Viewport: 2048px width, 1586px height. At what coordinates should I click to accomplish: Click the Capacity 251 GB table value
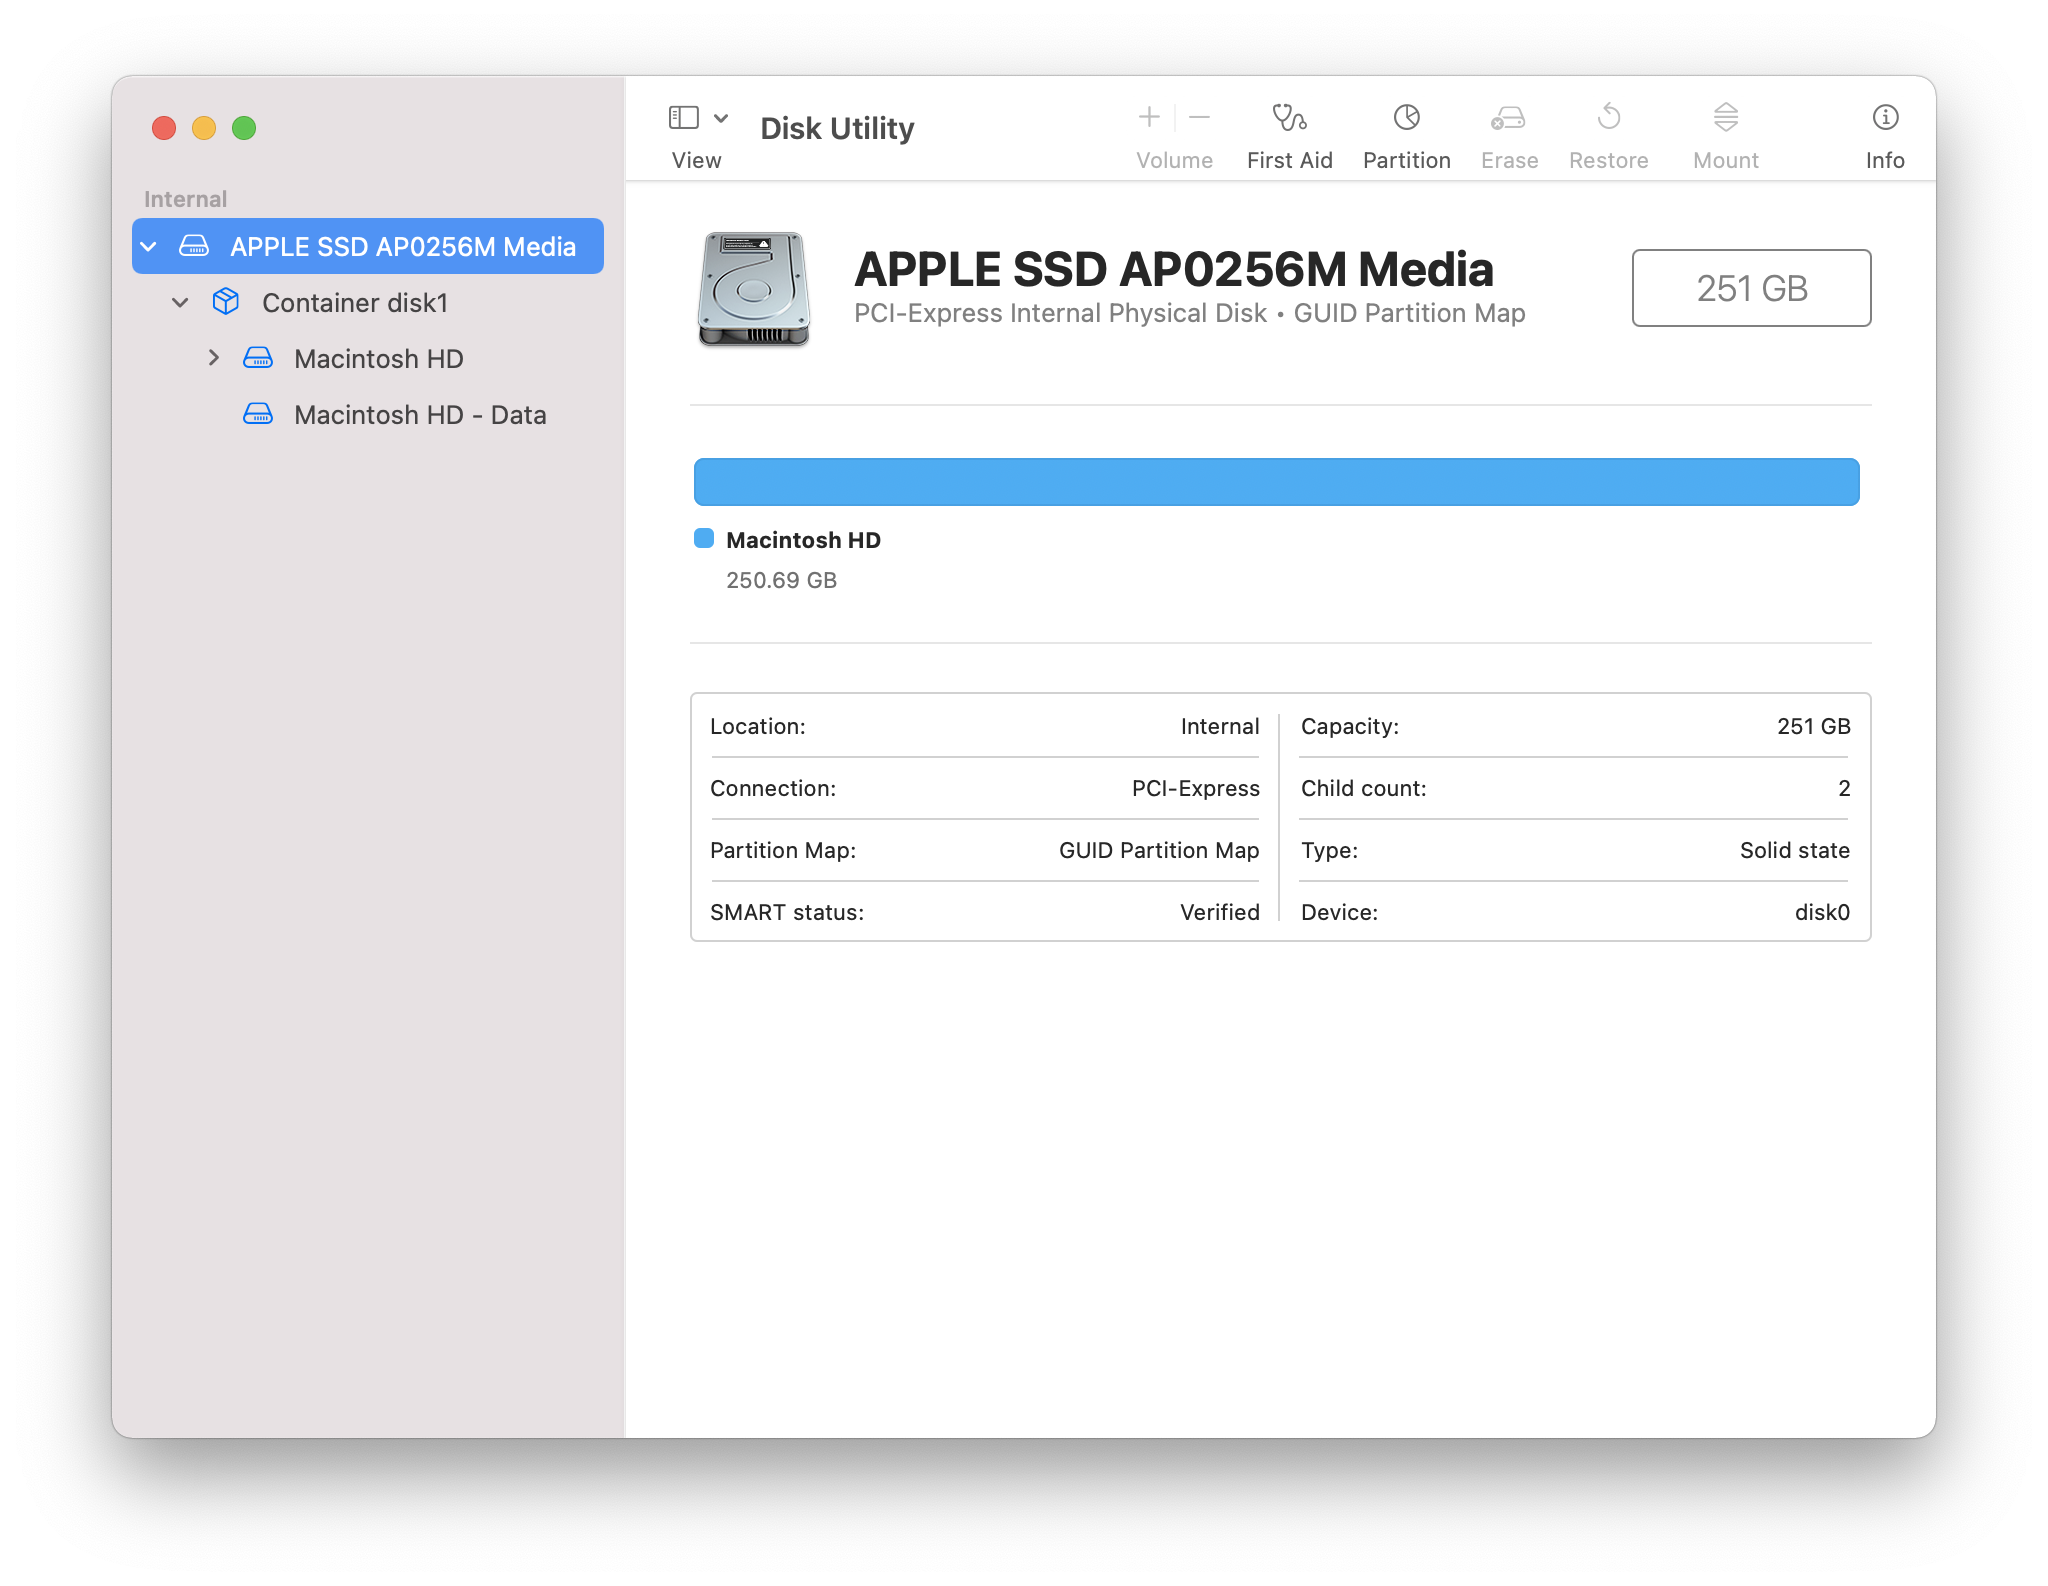coord(1813,726)
